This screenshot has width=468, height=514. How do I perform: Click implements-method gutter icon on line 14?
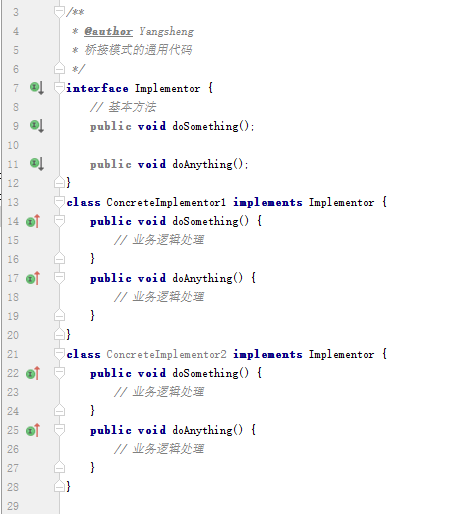tap(33, 221)
